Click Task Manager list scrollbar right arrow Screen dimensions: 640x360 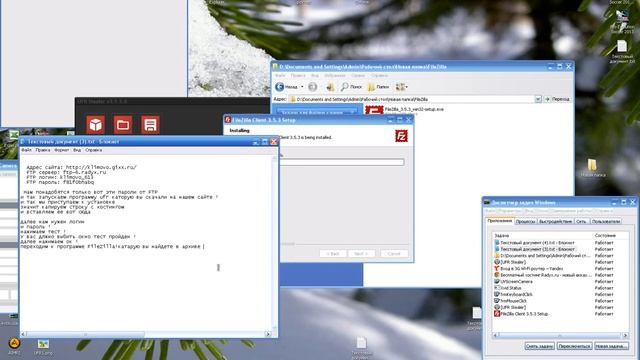coord(625,335)
